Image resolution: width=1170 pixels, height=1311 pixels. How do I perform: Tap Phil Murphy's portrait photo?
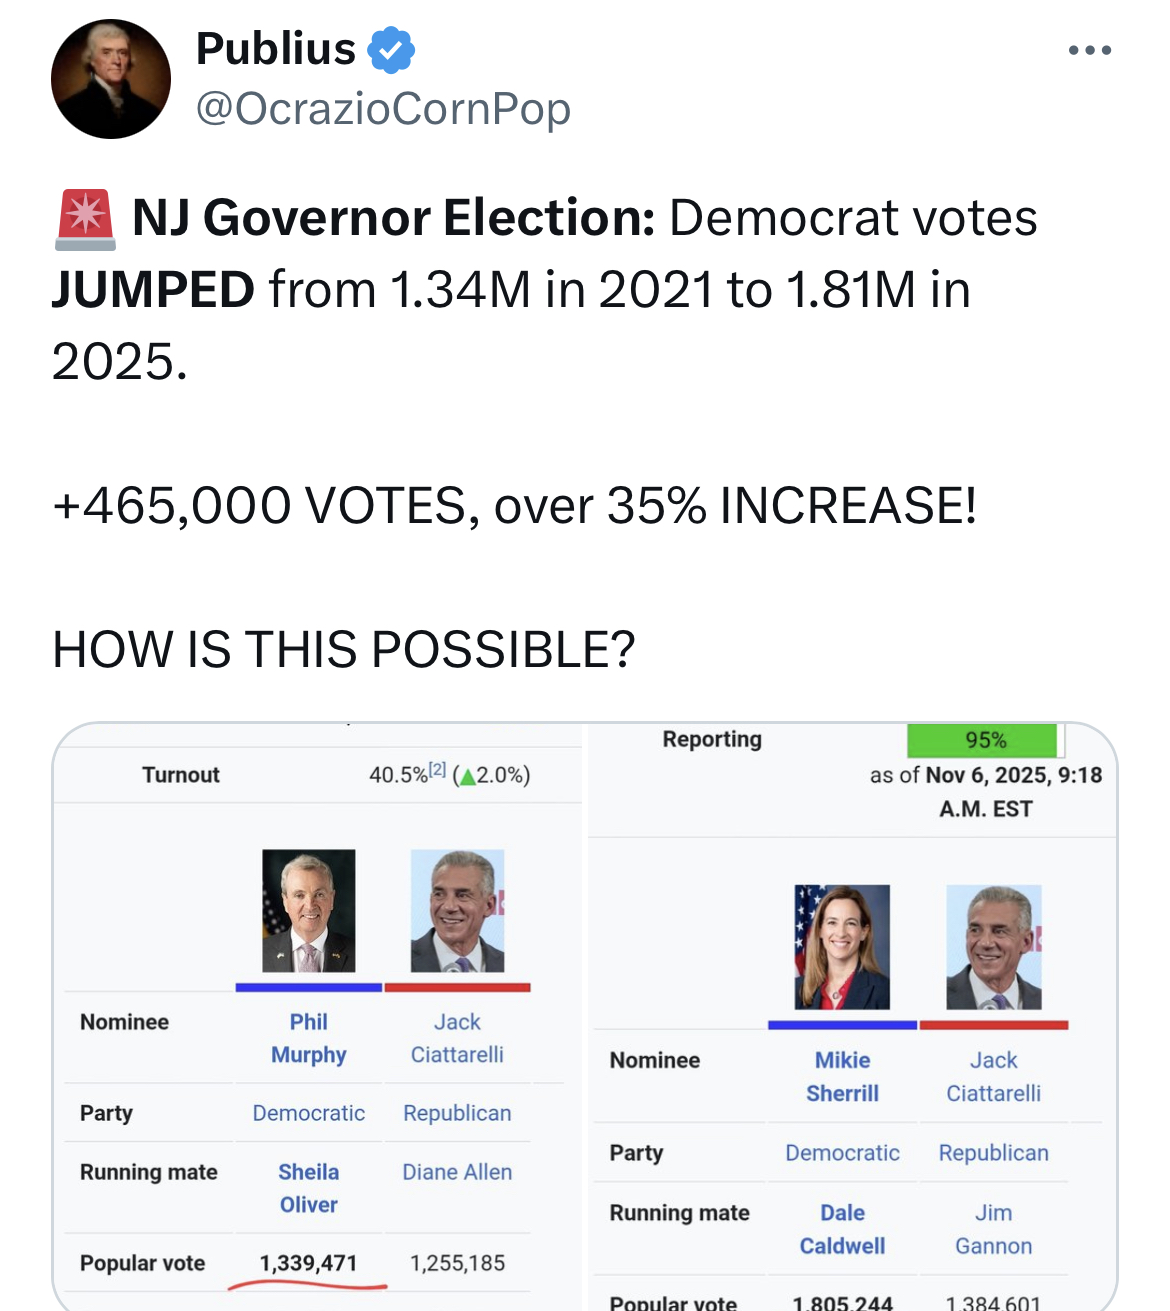pos(308,911)
